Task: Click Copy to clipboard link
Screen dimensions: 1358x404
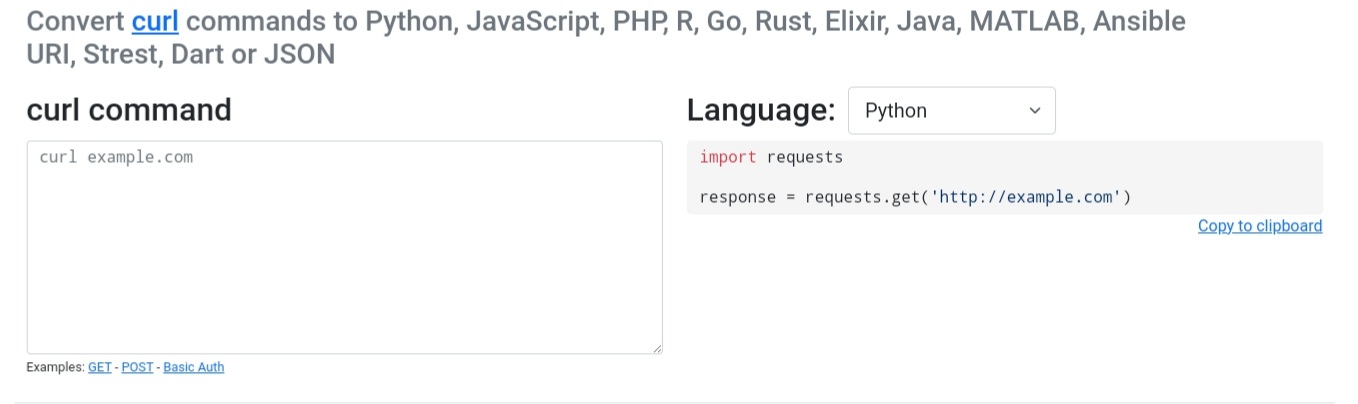Action: pyautogui.click(x=1260, y=226)
